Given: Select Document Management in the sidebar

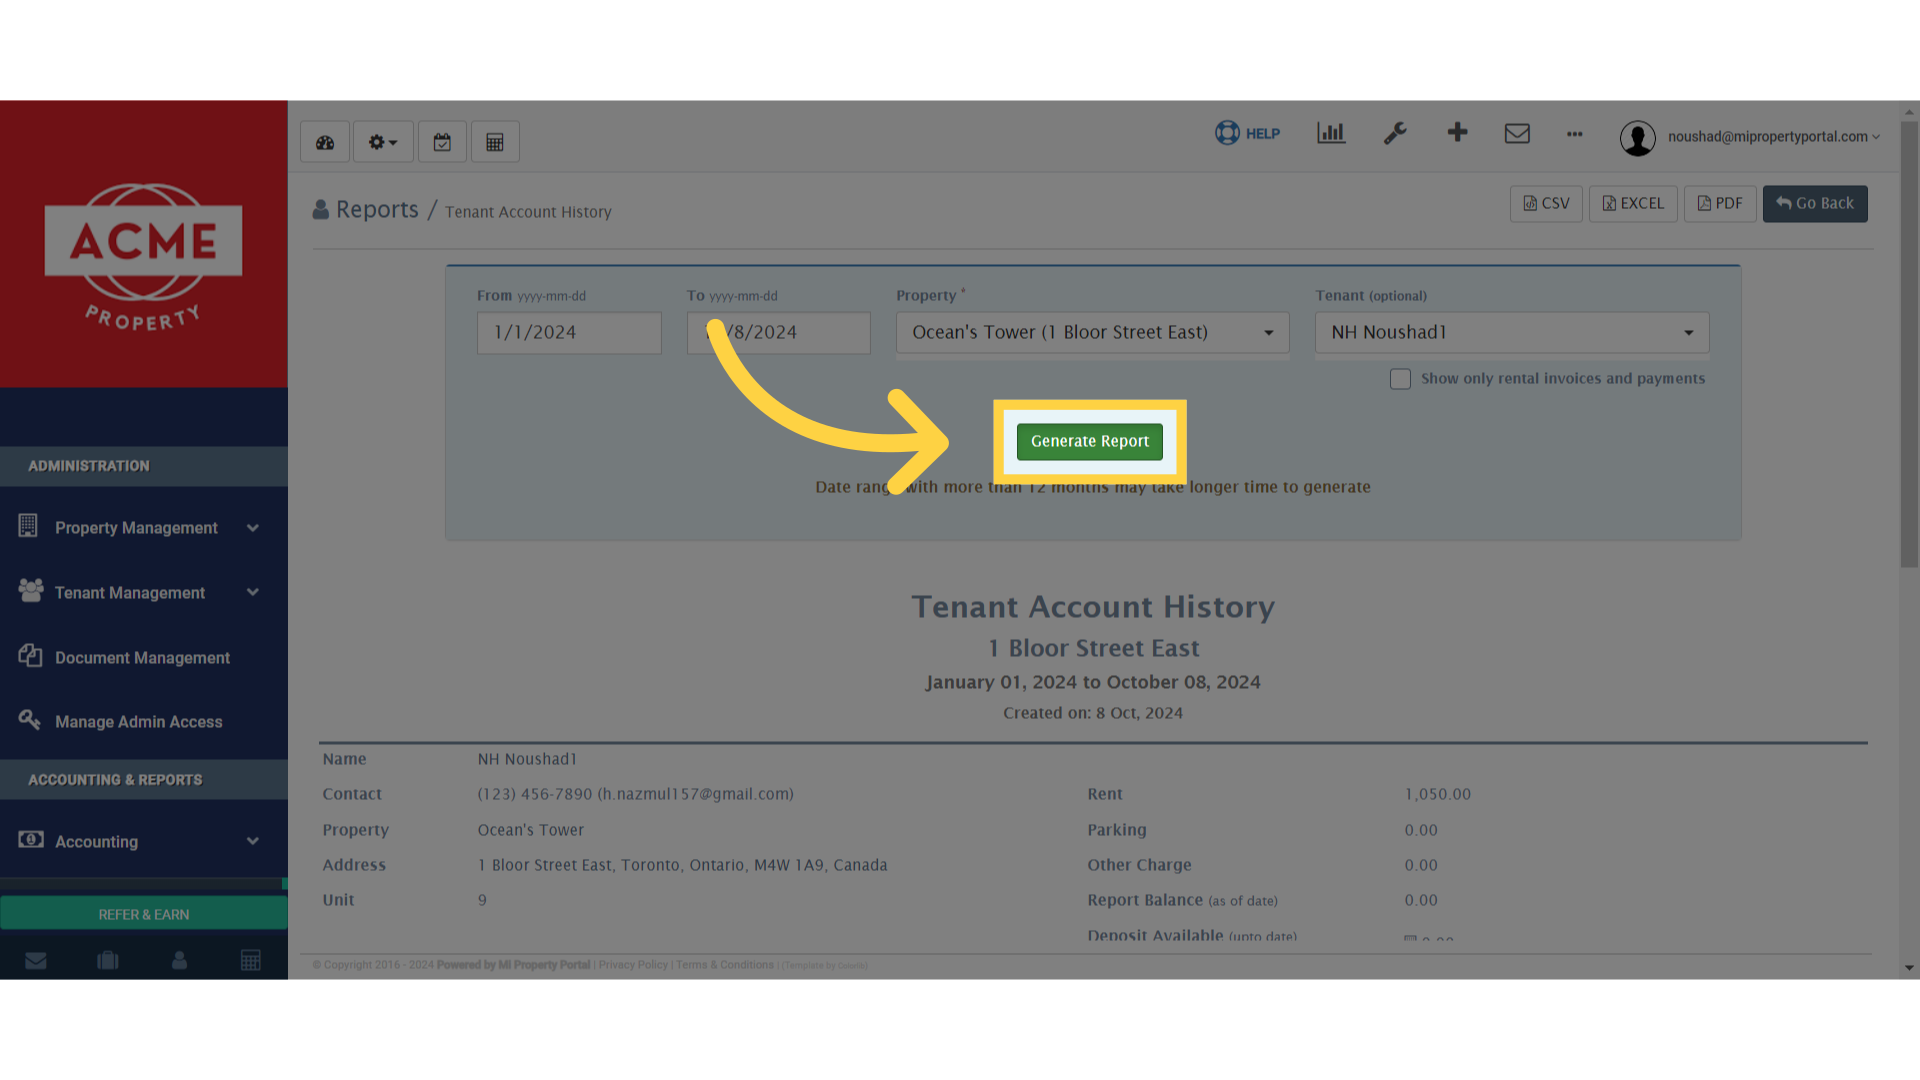Looking at the screenshot, I should [x=142, y=657].
